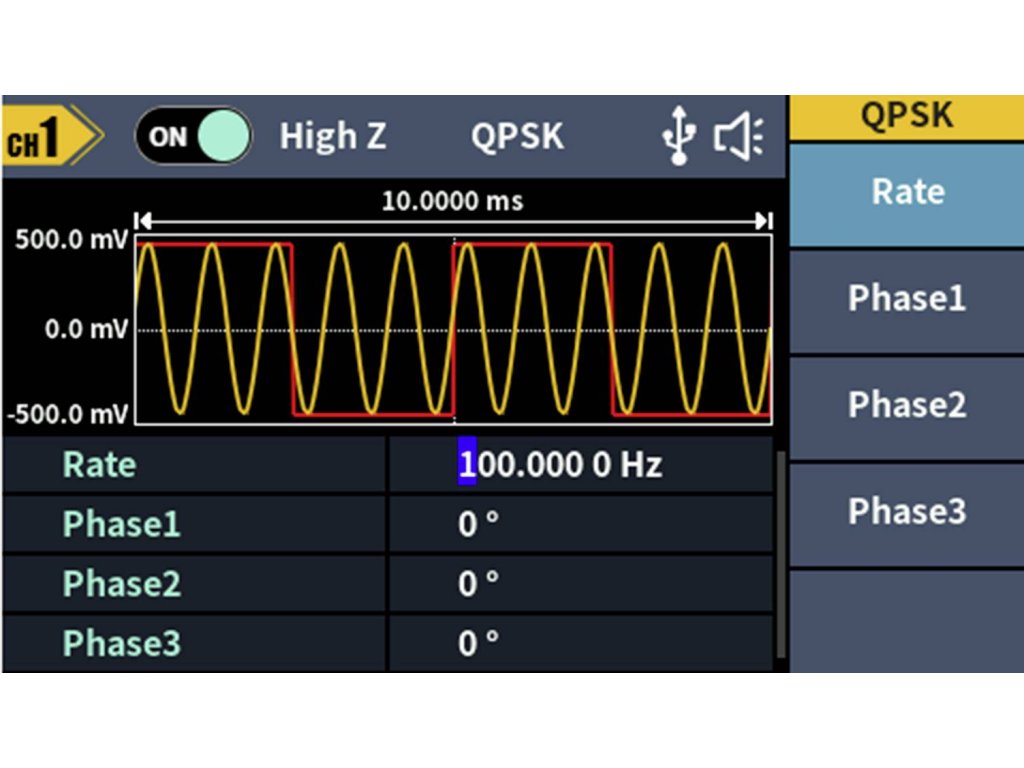Click the QPSK side menu title
Screen dimensions: 1024x768
pos(907,116)
